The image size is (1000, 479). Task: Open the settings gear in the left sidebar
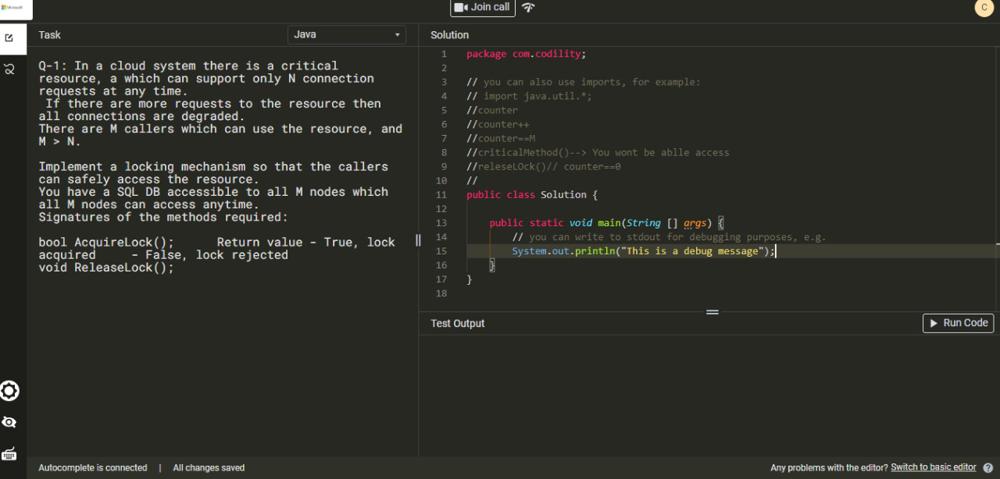(x=10, y=391)
